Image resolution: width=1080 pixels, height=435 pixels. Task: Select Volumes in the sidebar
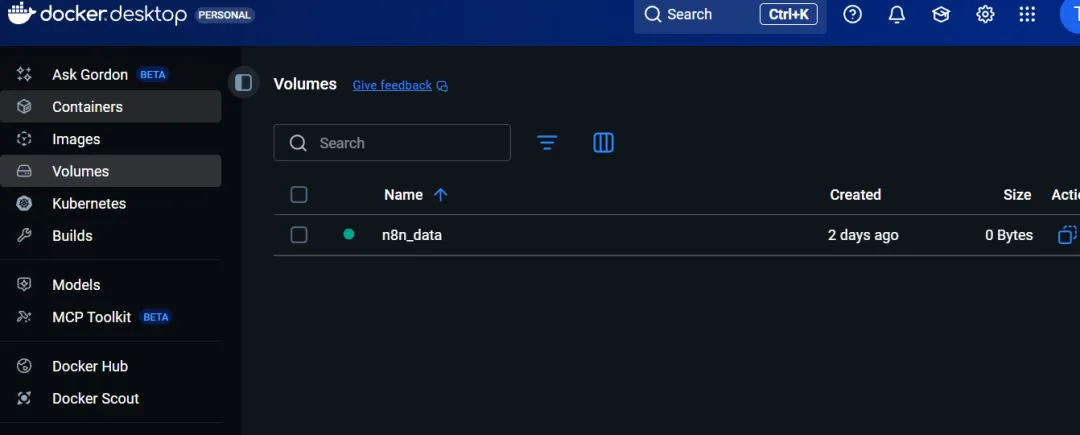(110, 171)
